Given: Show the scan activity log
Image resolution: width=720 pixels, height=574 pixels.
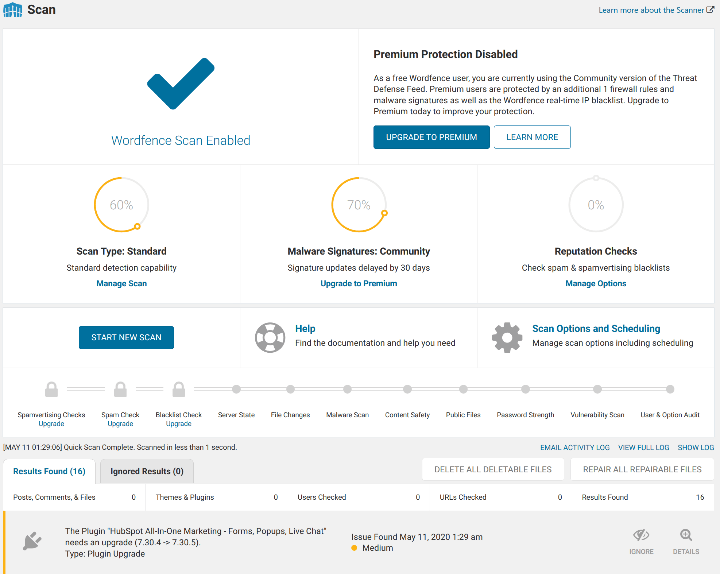Looking at the screenshot, I should (696, 448).
